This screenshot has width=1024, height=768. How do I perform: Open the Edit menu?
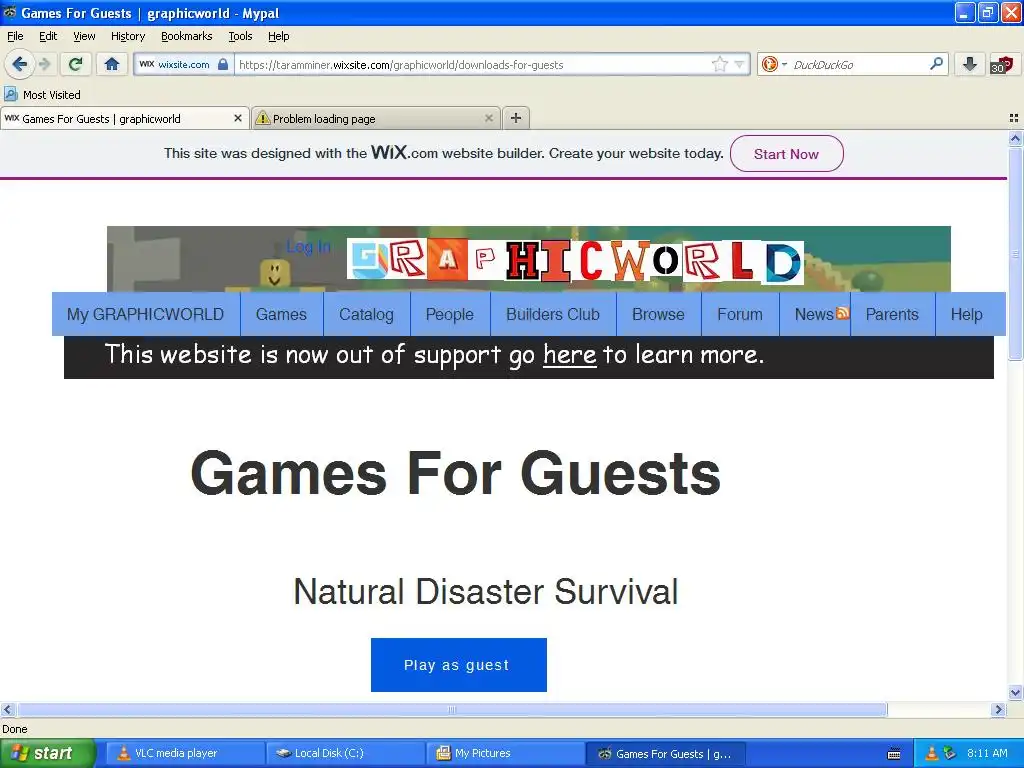[48, 36]
